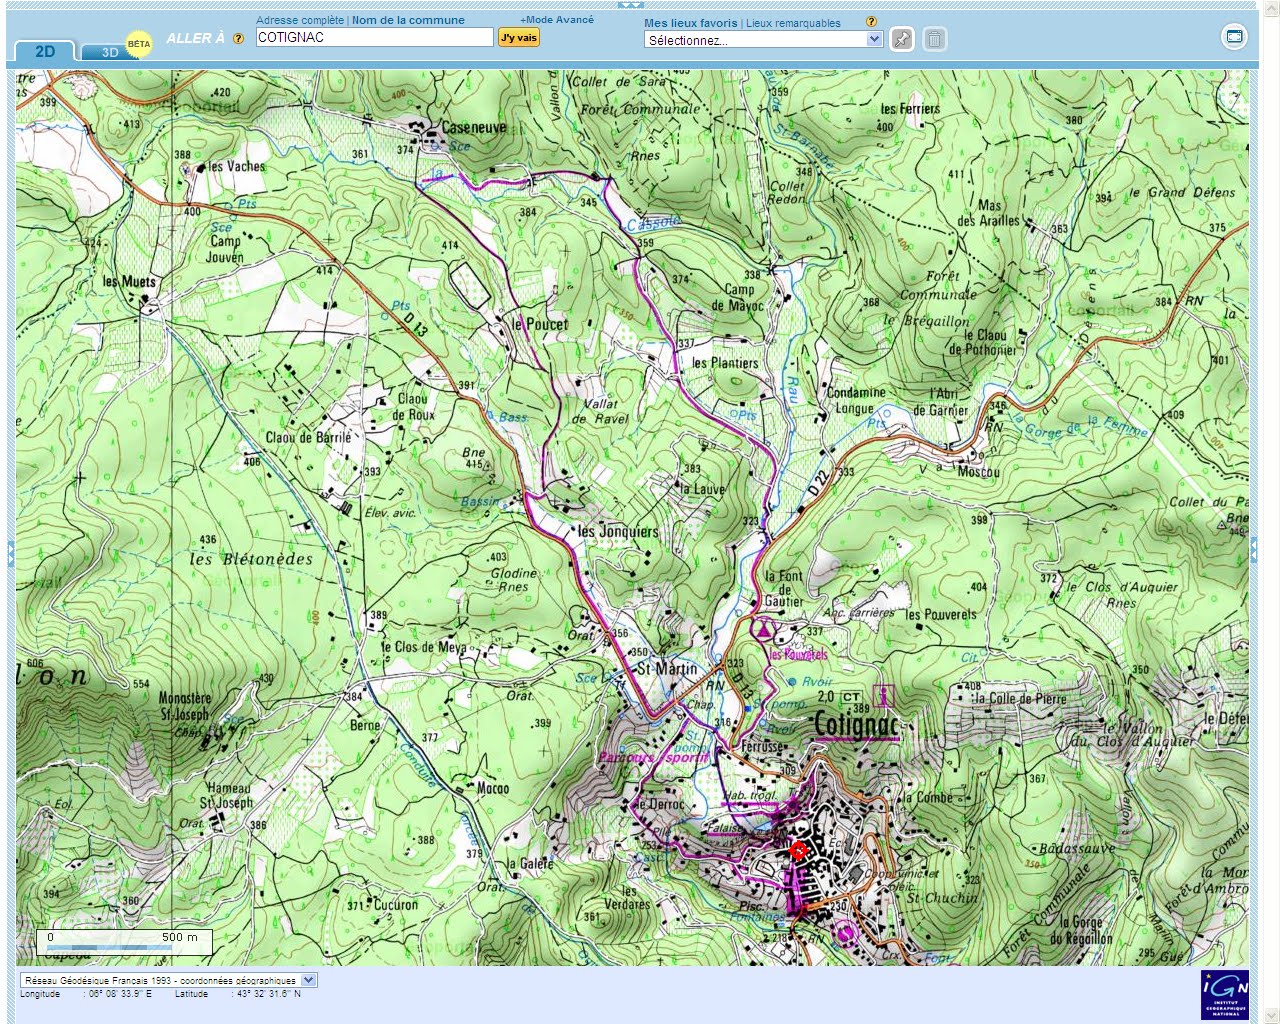Click the les Muets map label

pos(130,282)
